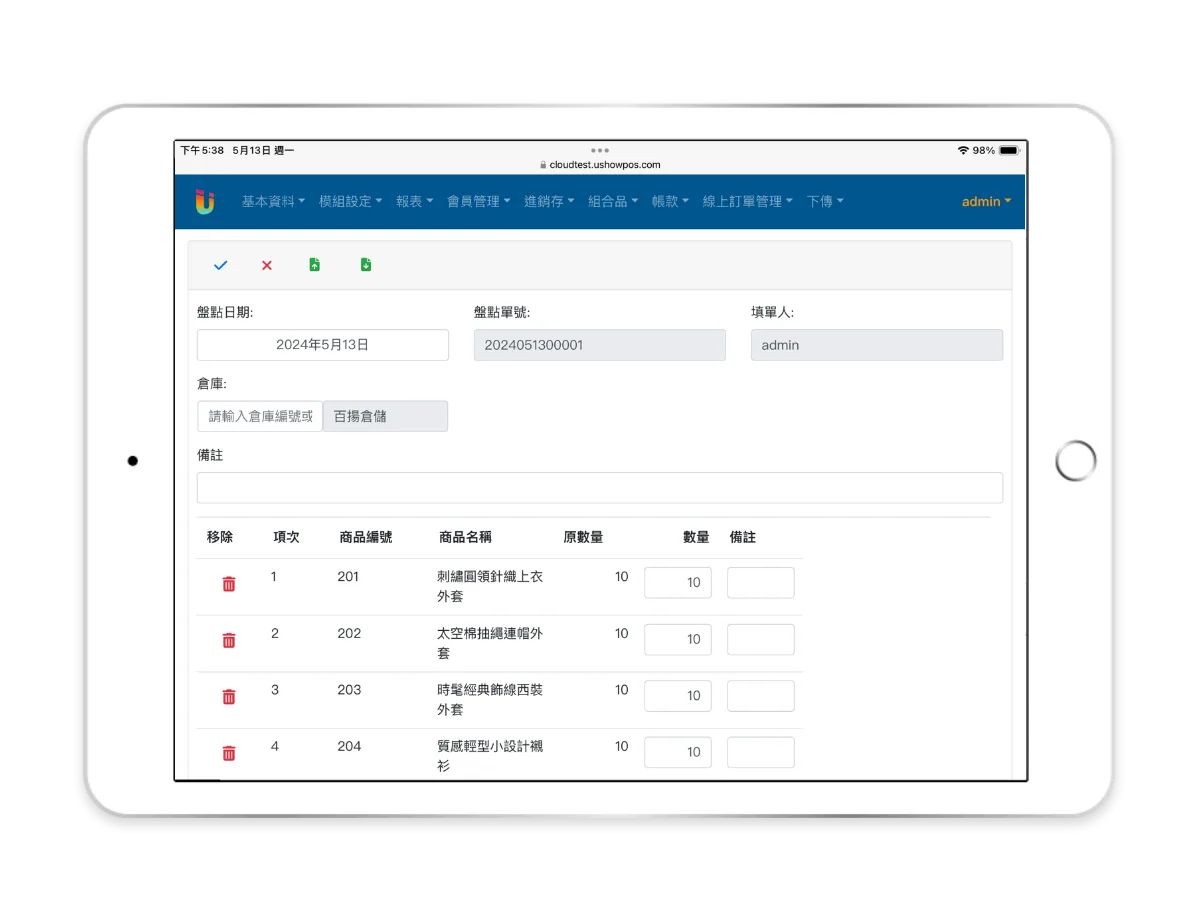Click the warehouse code input field

coord(260,416)
